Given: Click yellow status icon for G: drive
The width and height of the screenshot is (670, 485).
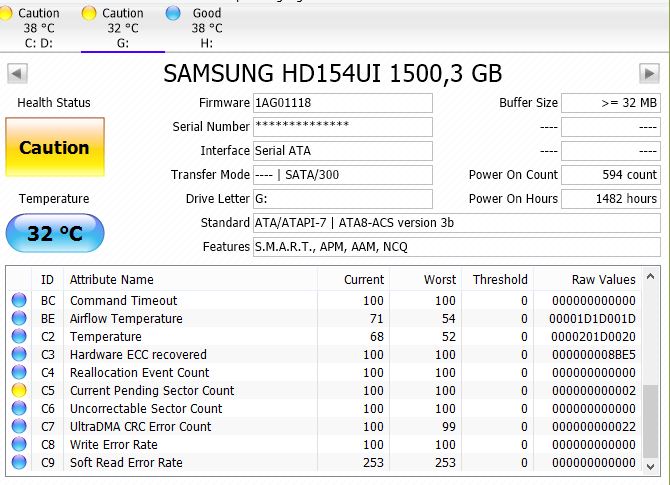Looking at the screenshot, I should click(89, 13).
